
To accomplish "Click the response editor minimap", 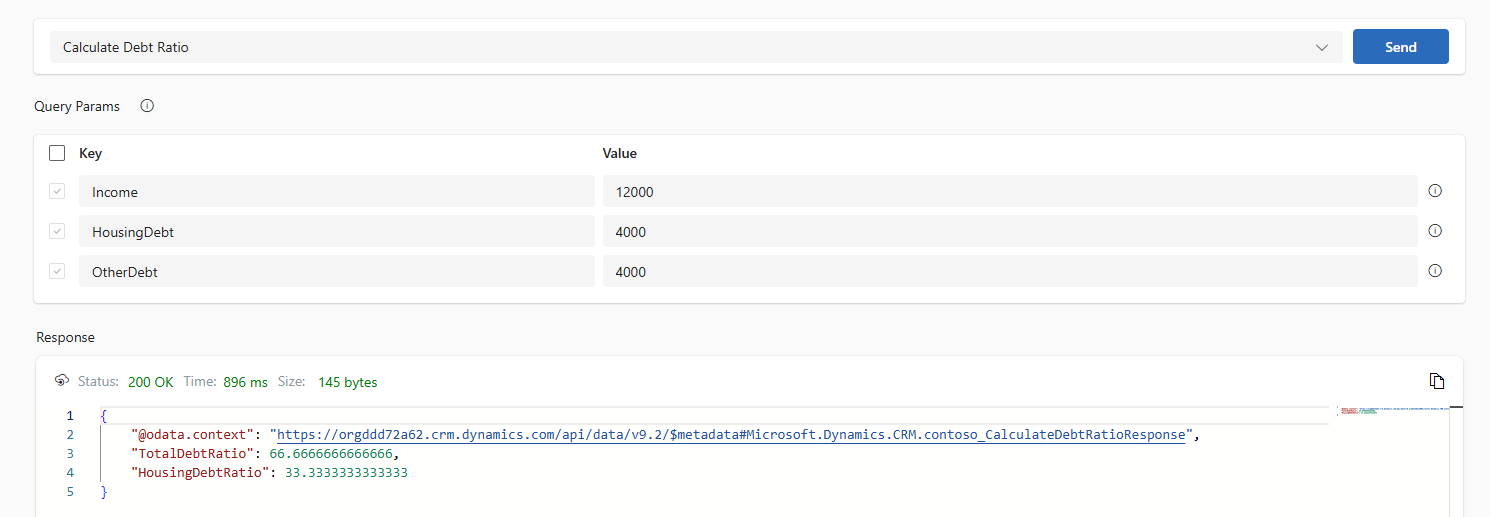I will pos(1390,411).
